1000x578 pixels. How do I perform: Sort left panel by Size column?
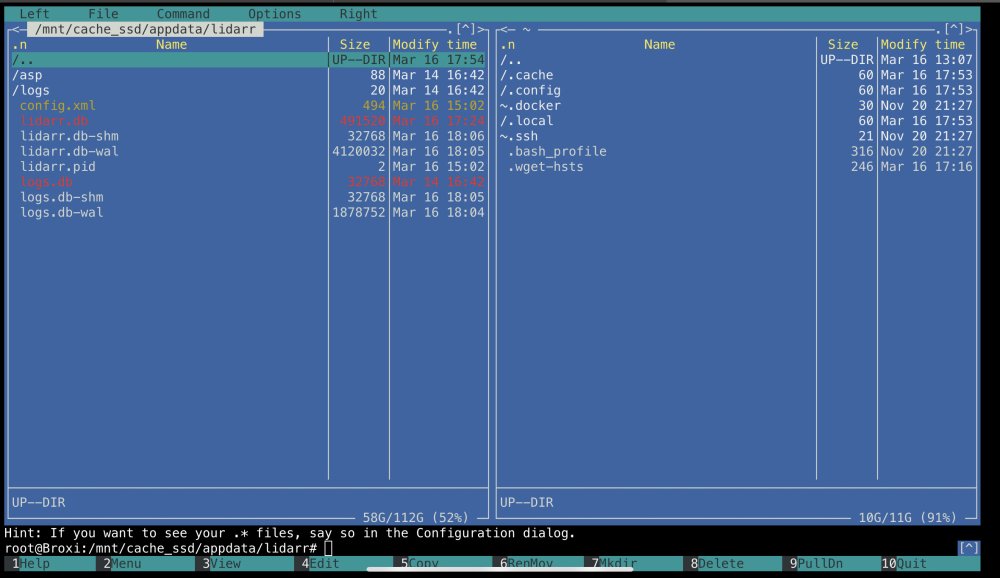[355, 45]
